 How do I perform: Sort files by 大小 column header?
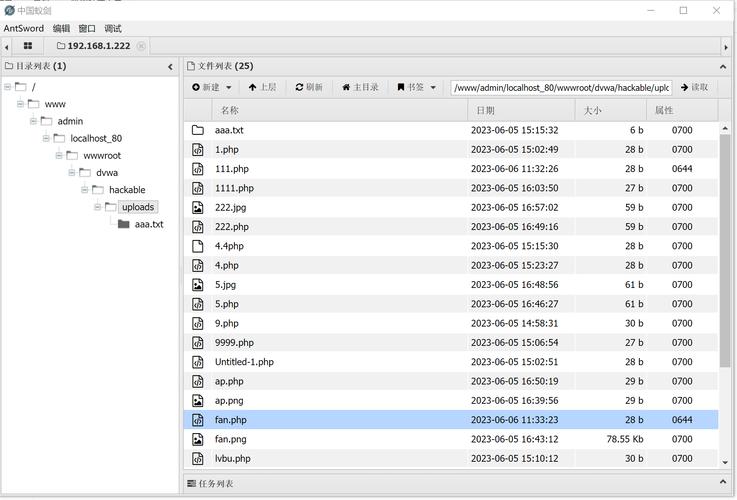[592, 110]
